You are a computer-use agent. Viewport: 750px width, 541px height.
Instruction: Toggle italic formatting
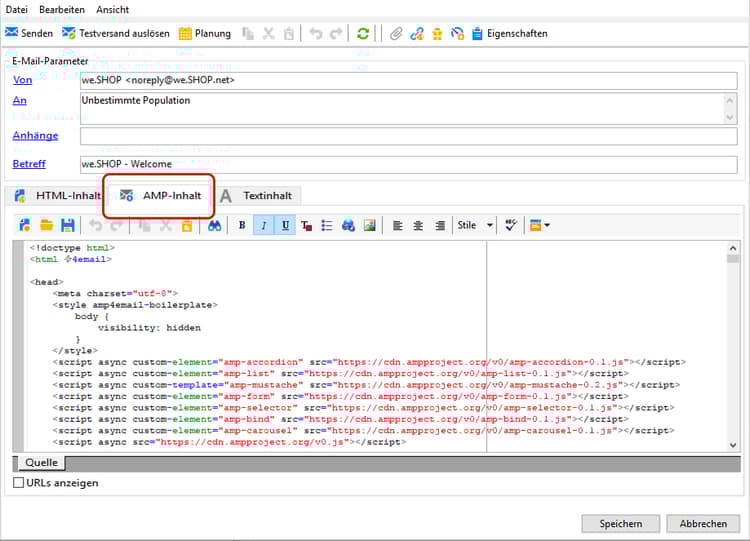[264, 225]
